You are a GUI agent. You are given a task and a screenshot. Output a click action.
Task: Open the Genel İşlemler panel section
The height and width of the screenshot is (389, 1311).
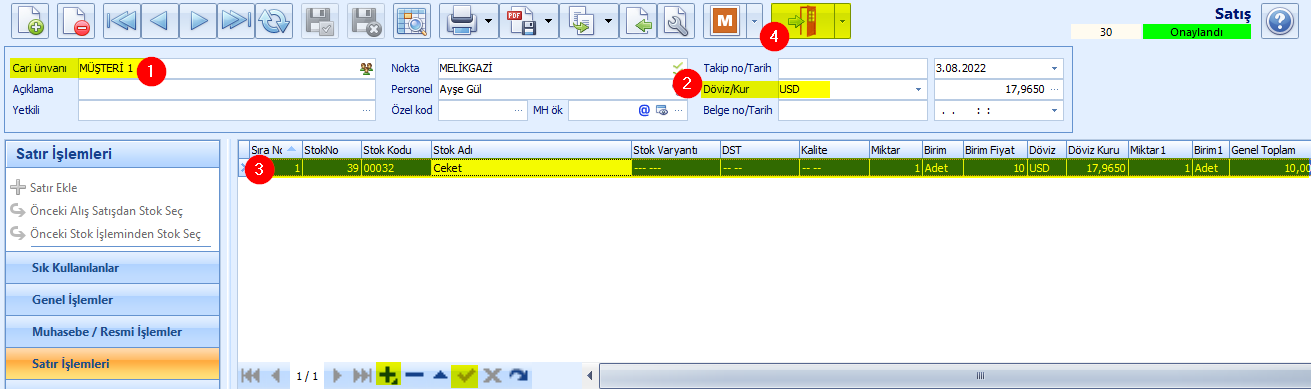[x=112, y=300]
